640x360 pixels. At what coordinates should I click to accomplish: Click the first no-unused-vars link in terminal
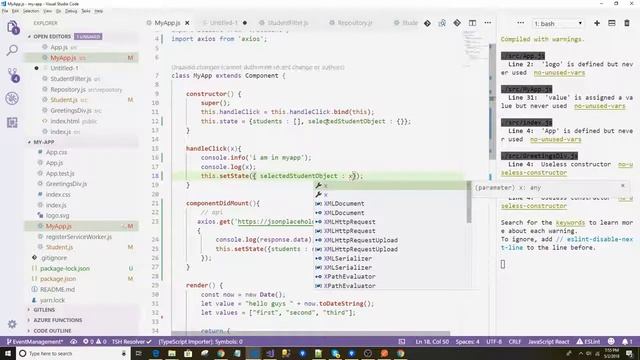[559, 73]
